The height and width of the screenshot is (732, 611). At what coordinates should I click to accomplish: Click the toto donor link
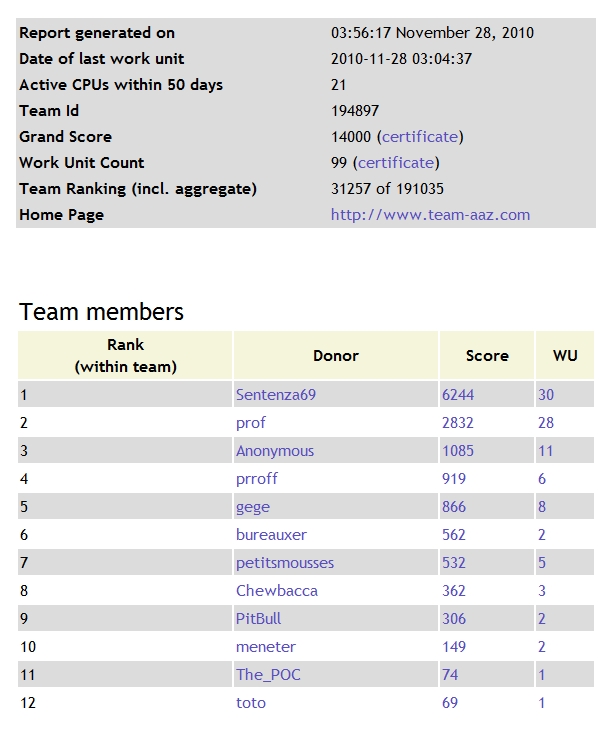[251, 703]
